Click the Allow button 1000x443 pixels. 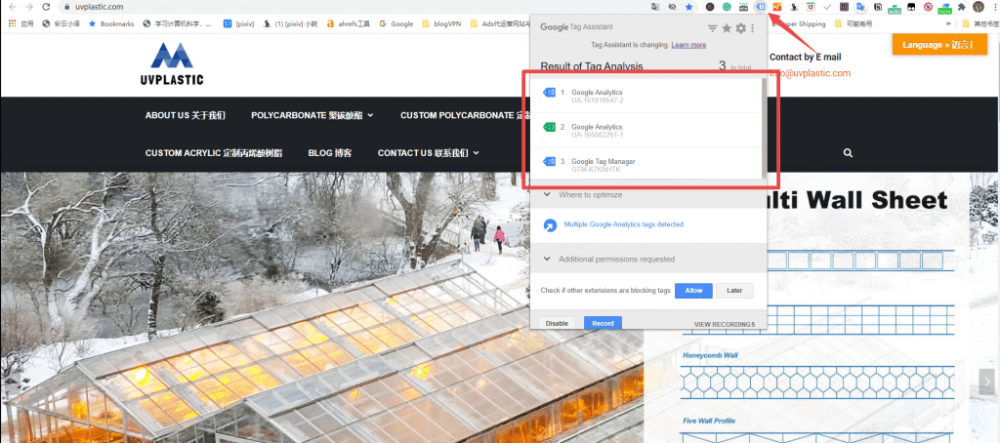coord(693,290)
